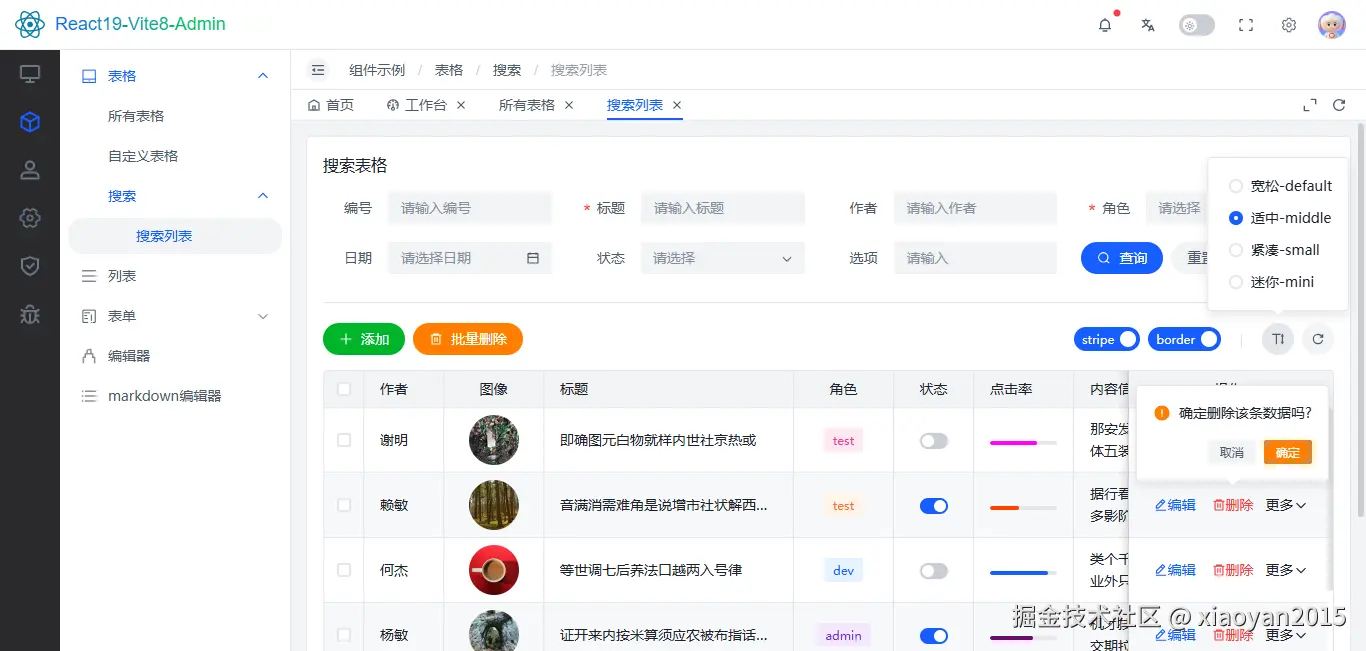This screenshot has width=1366, height=651.
Task: Click the table refresh icon button
Action: (1318, 339)
